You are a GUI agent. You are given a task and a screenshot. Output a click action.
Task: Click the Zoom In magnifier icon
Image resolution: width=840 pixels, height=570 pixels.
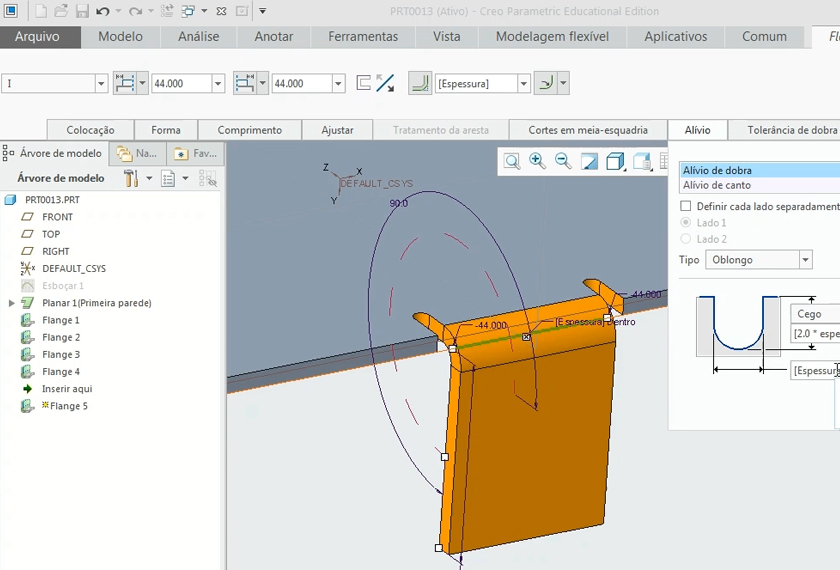(x=537, y=161)
